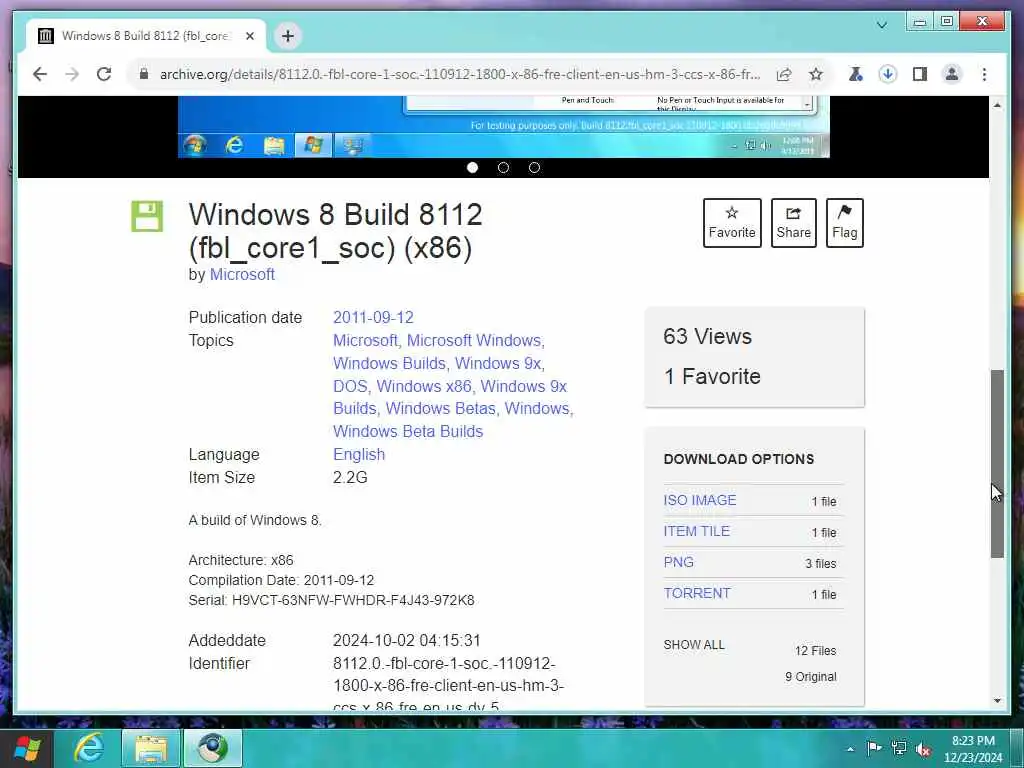Viewport: 1024px width, 768px height.
Task: Show hidden system tray icons
Action: pos(850,749)
